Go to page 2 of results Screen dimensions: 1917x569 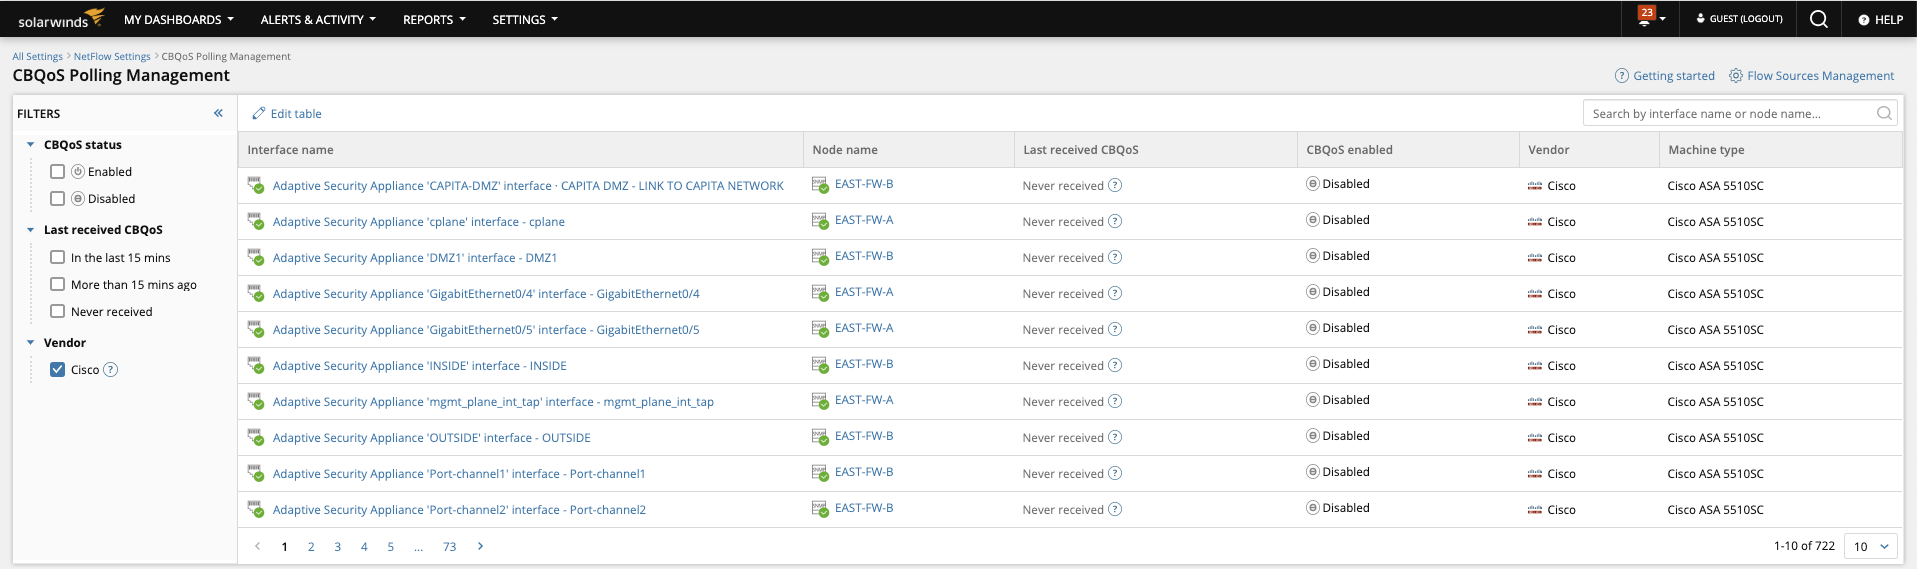(311, 546)
